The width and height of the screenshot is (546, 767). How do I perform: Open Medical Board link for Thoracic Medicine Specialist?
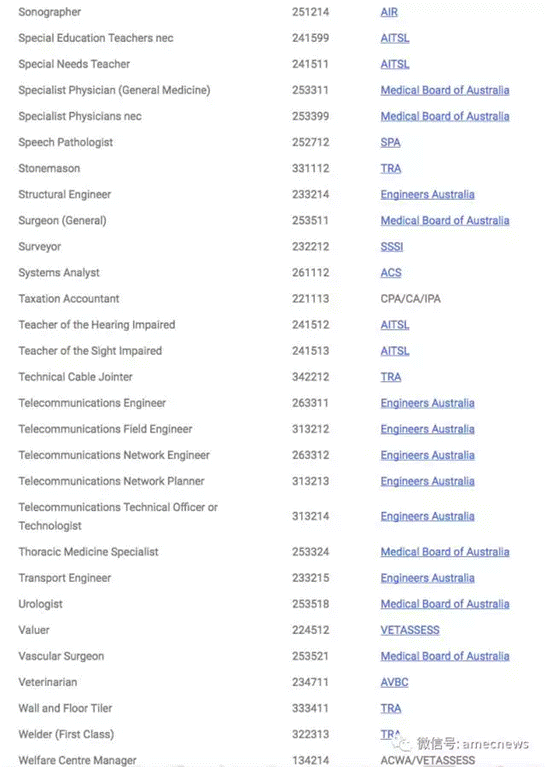[445, 552]
